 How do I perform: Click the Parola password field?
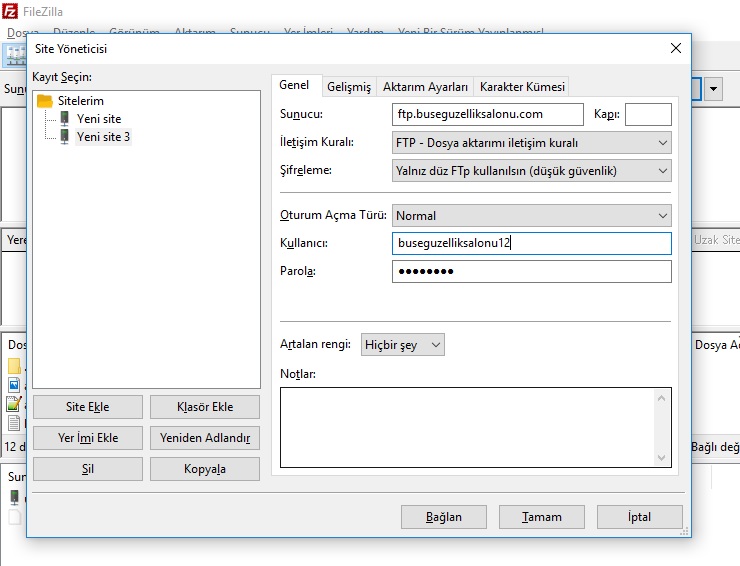[x=531, y=271]
